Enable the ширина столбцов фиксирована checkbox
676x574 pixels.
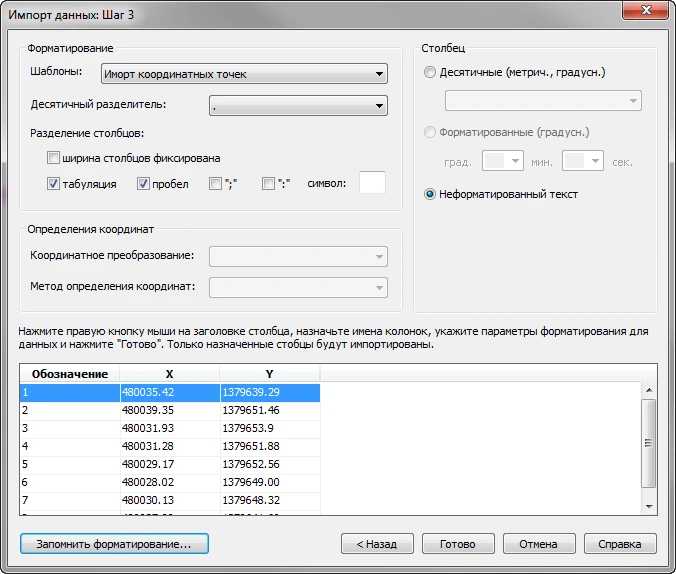[x=53, y=158]
